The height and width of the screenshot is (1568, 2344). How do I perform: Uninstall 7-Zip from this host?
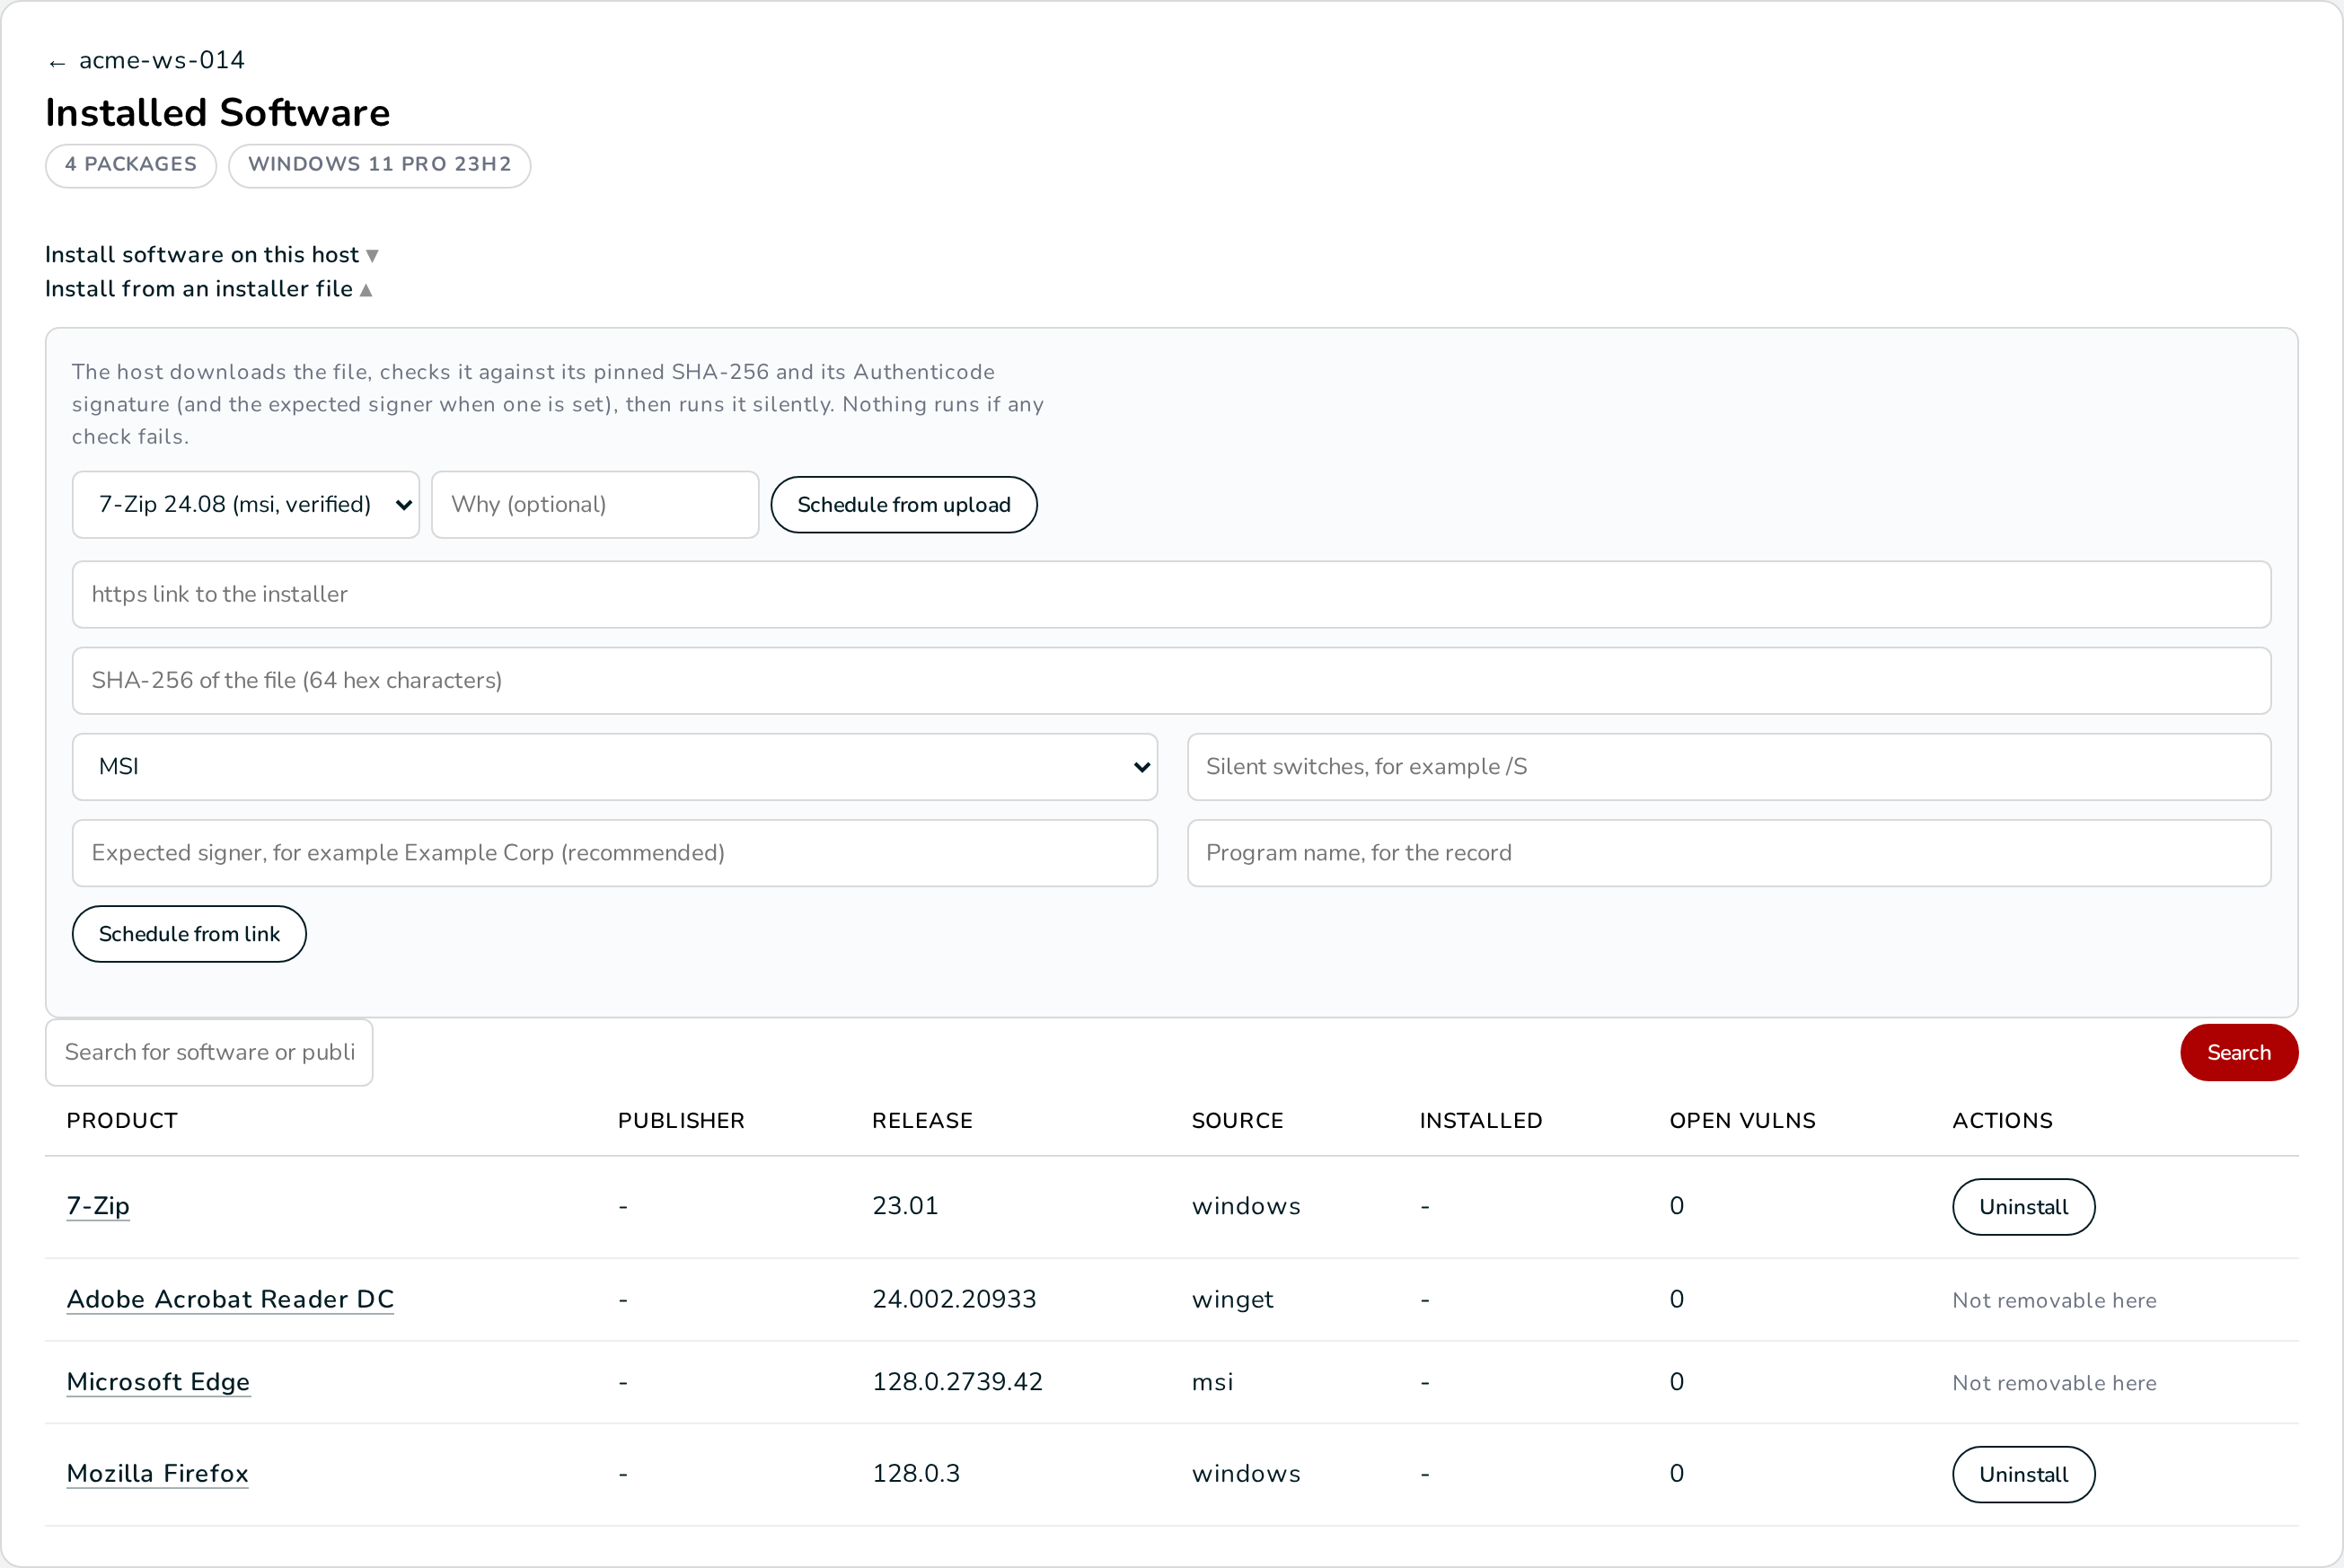coord(2024,1207)
